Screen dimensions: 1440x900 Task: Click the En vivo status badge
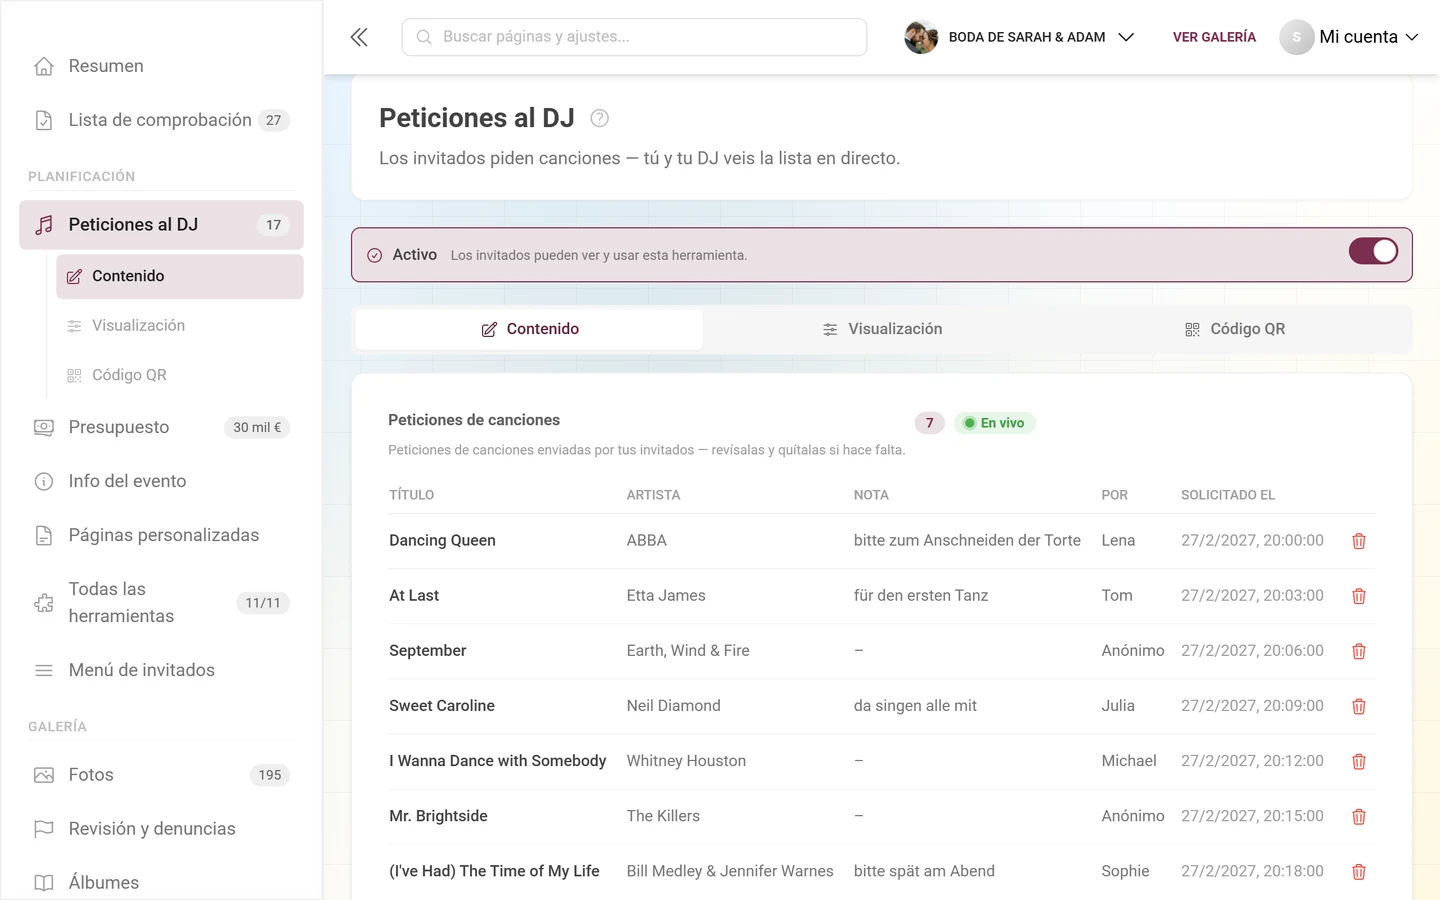995,423
